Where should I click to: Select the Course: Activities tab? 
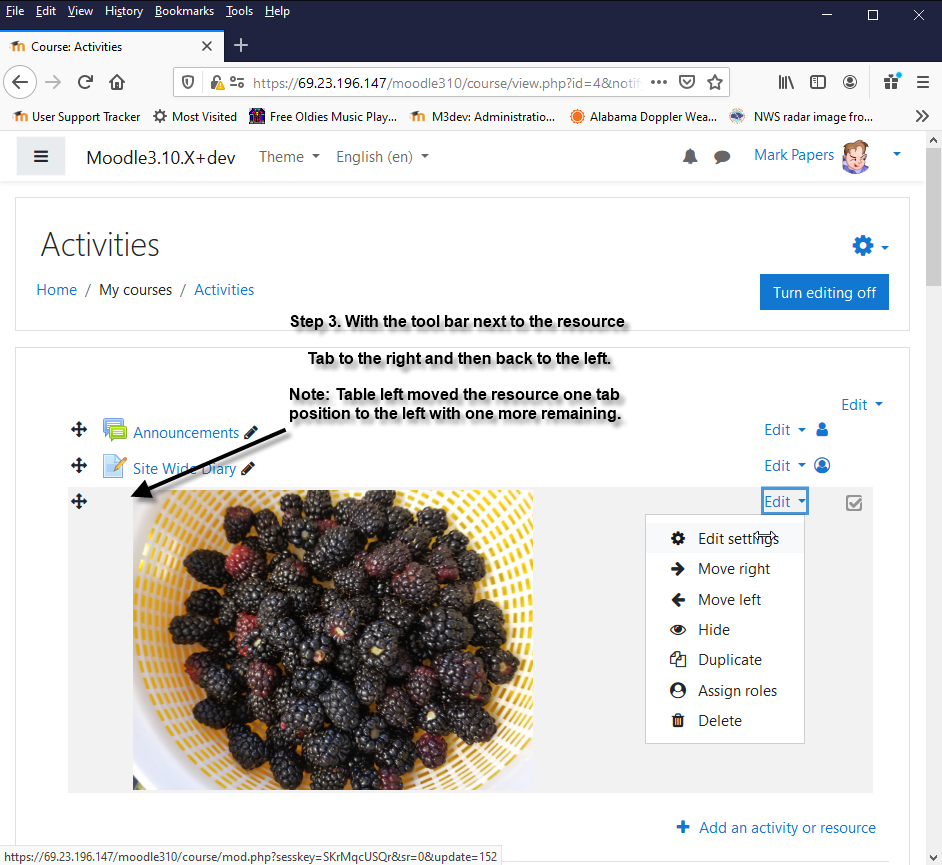tap(112, 46)
